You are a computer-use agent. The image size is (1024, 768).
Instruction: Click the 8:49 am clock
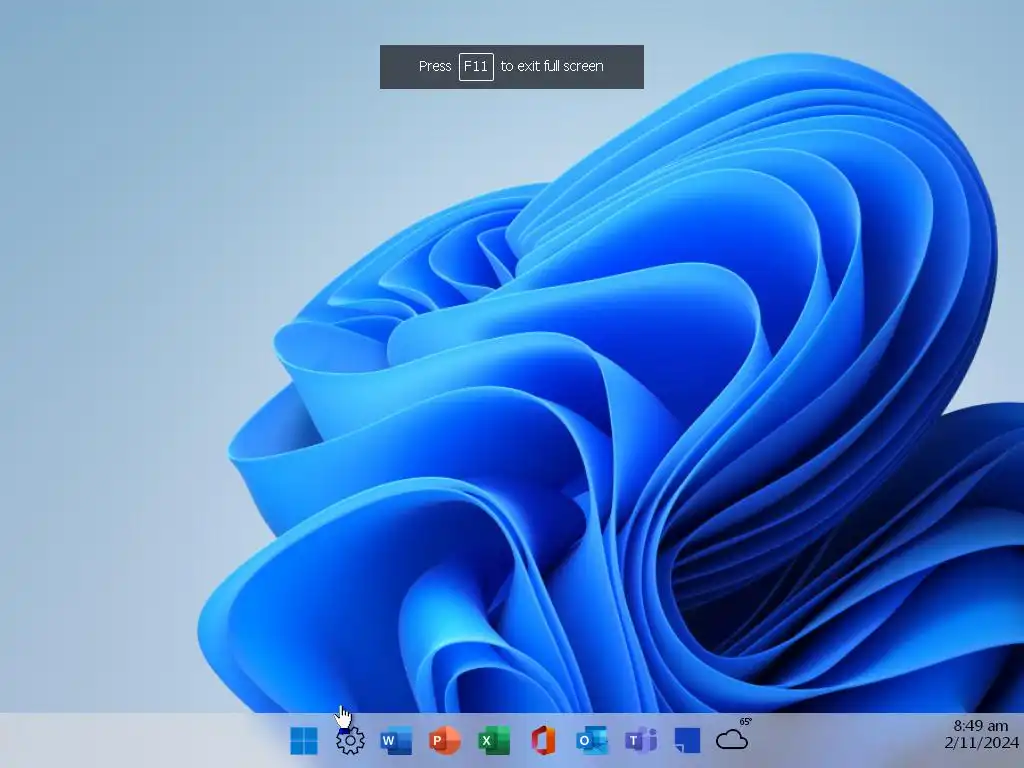click(980, 726)
